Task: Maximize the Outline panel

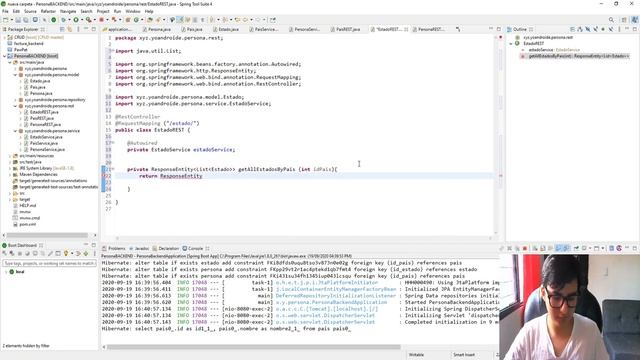Action: pos(635,29)
